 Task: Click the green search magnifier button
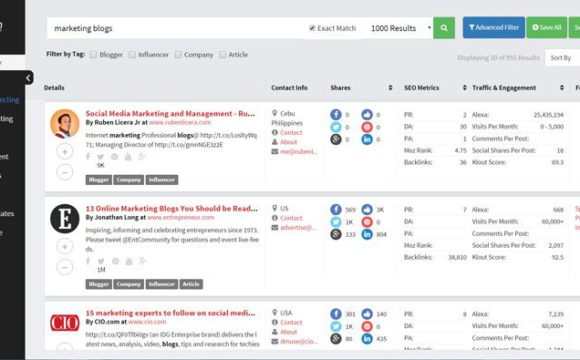[444, 28]
